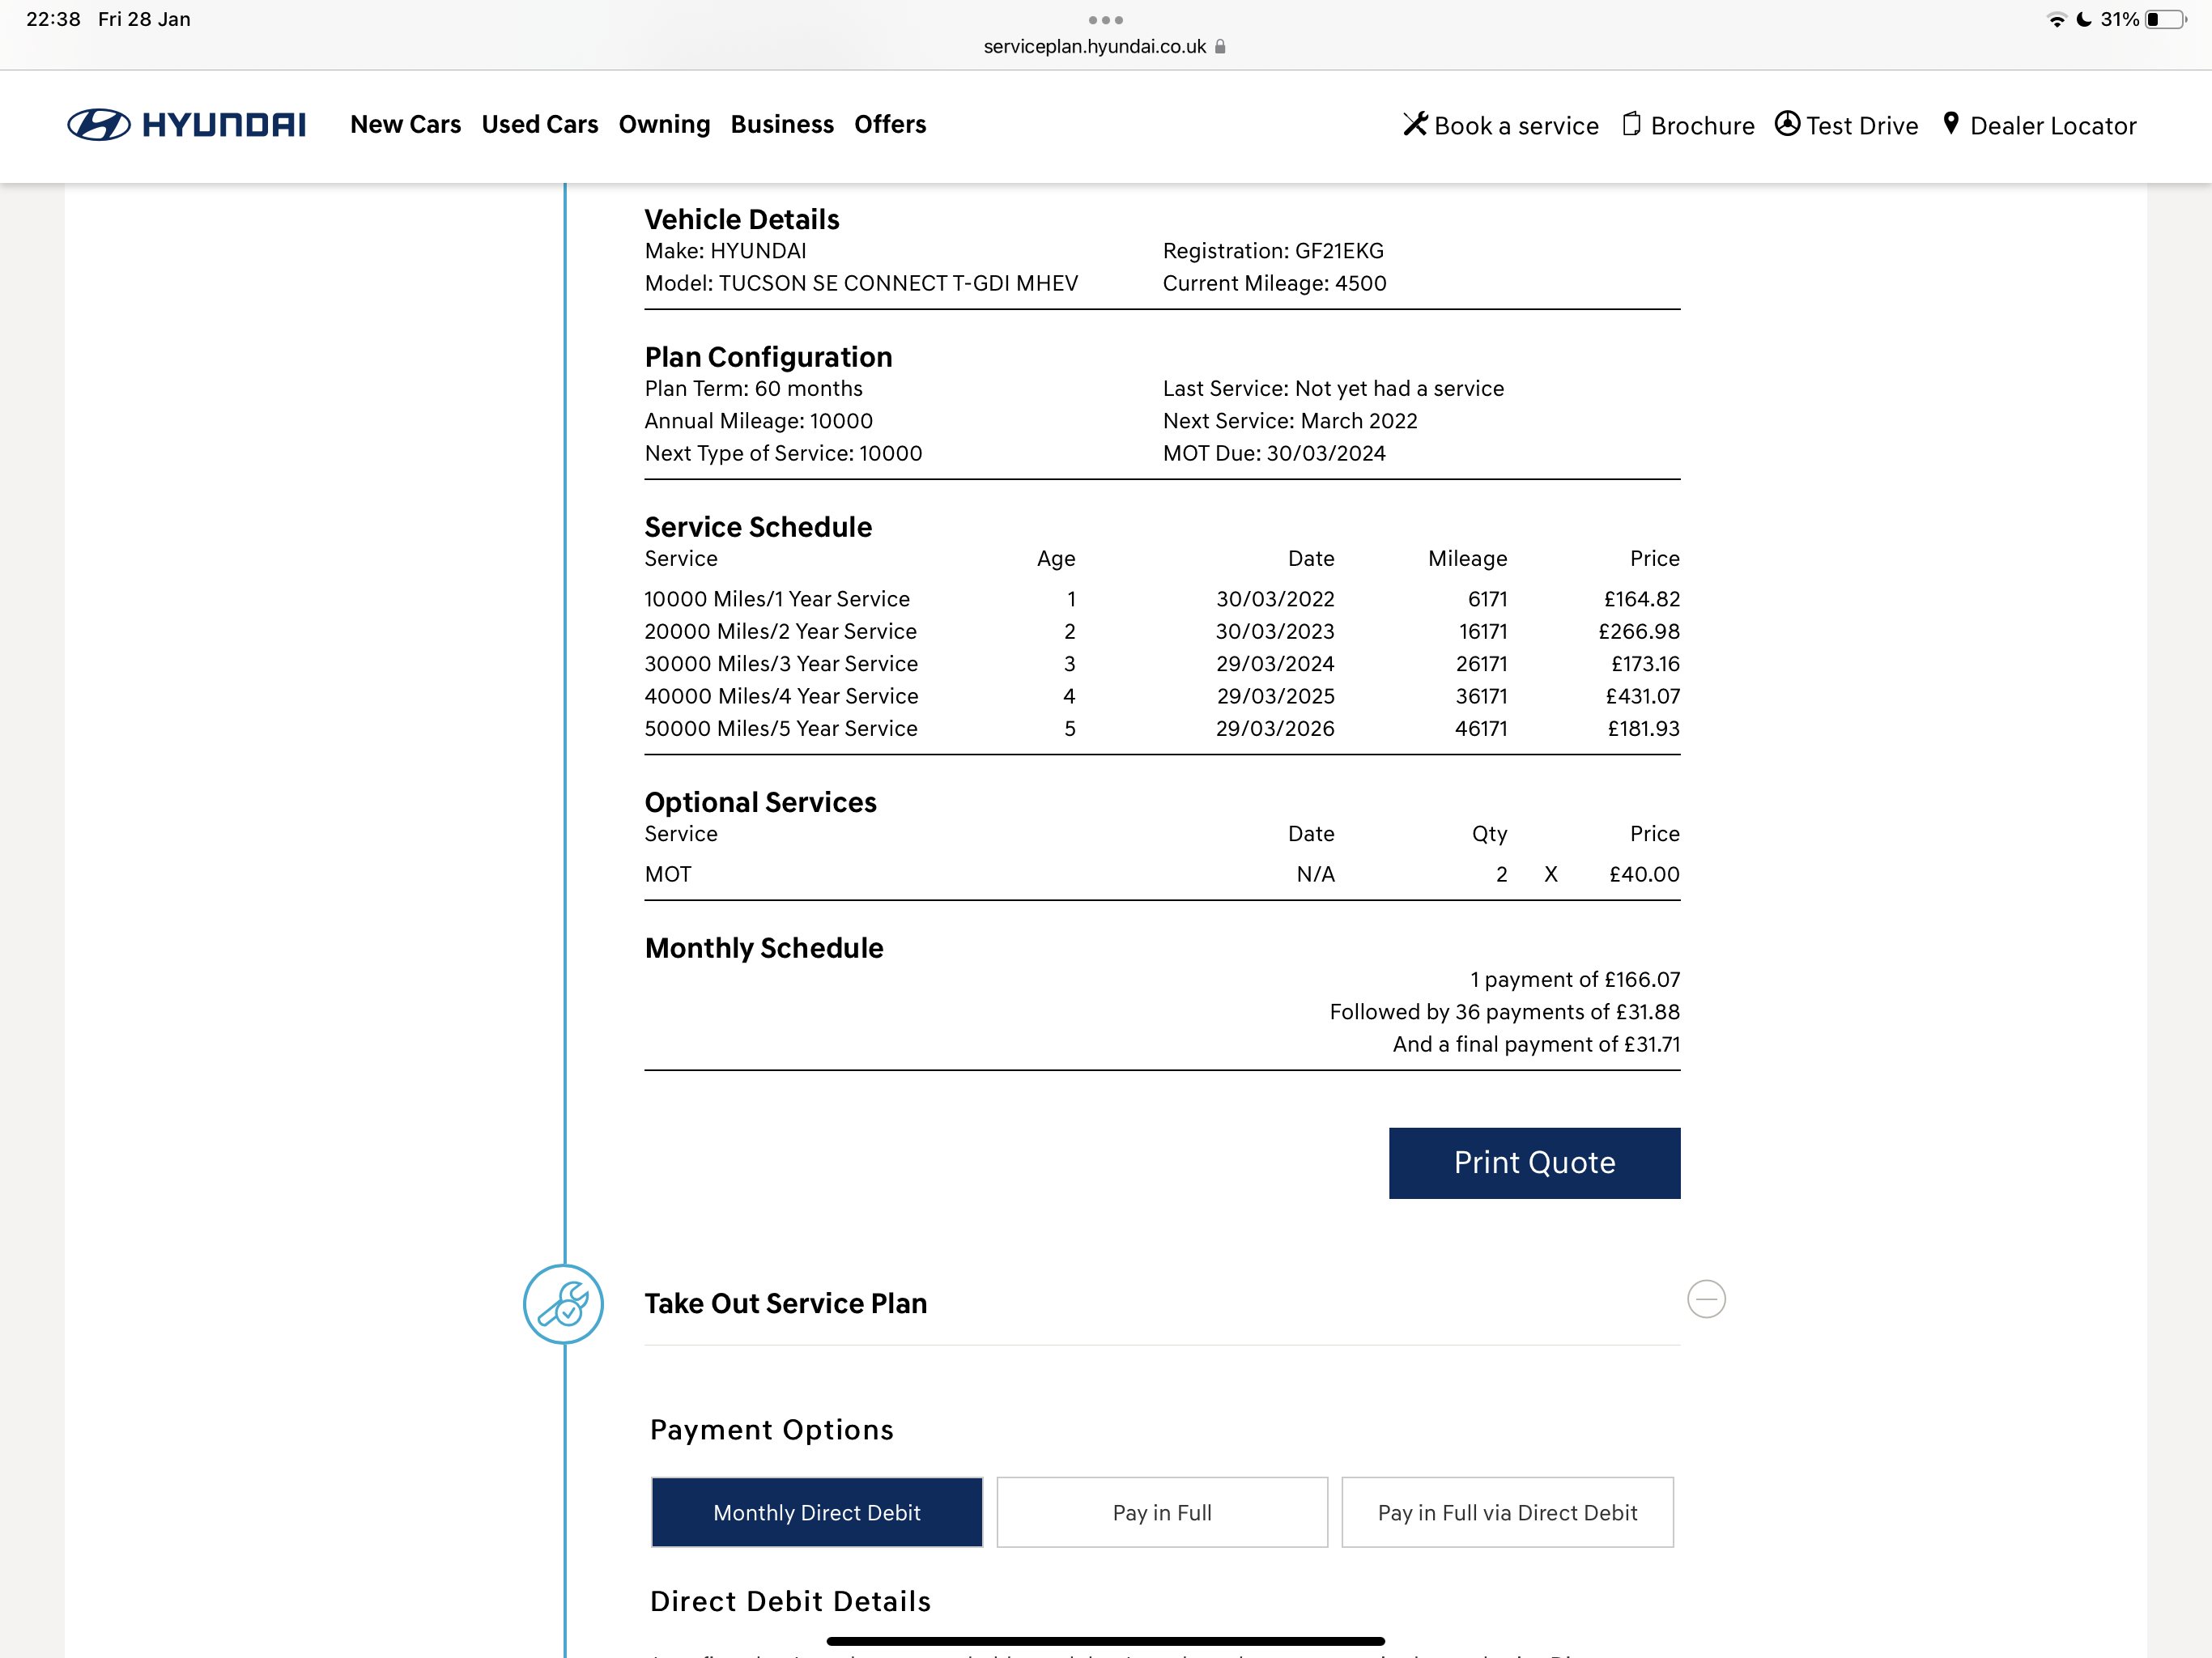Click the Current Mileage: 4500 text
2212x1658 pixels.
[1275, 283]
